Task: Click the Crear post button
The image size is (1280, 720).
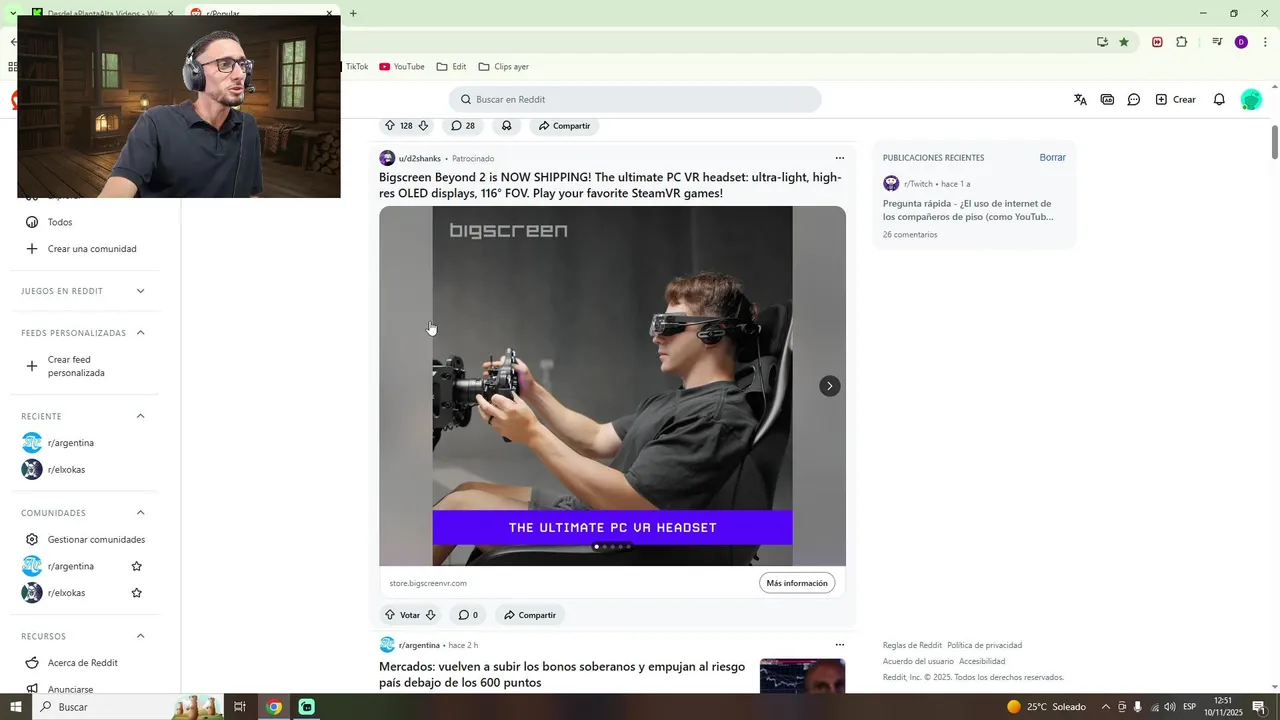Action: pos(1176,100)
